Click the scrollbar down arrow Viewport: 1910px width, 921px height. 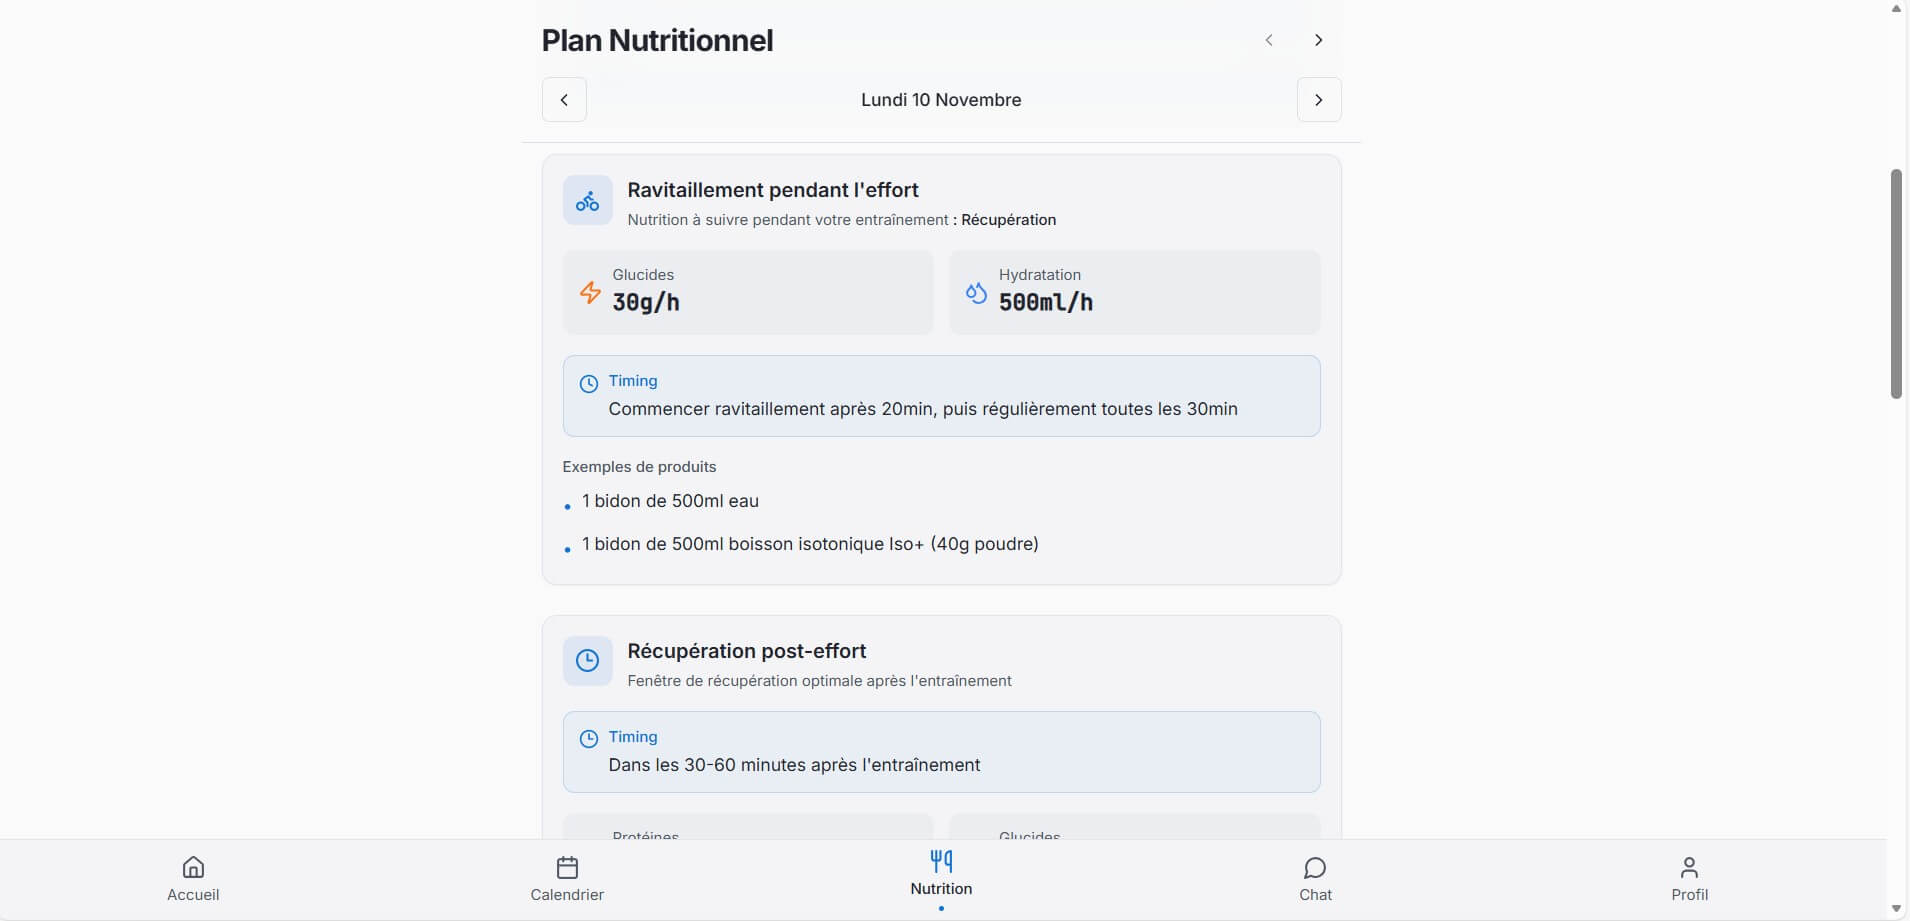coord(1896,909)
